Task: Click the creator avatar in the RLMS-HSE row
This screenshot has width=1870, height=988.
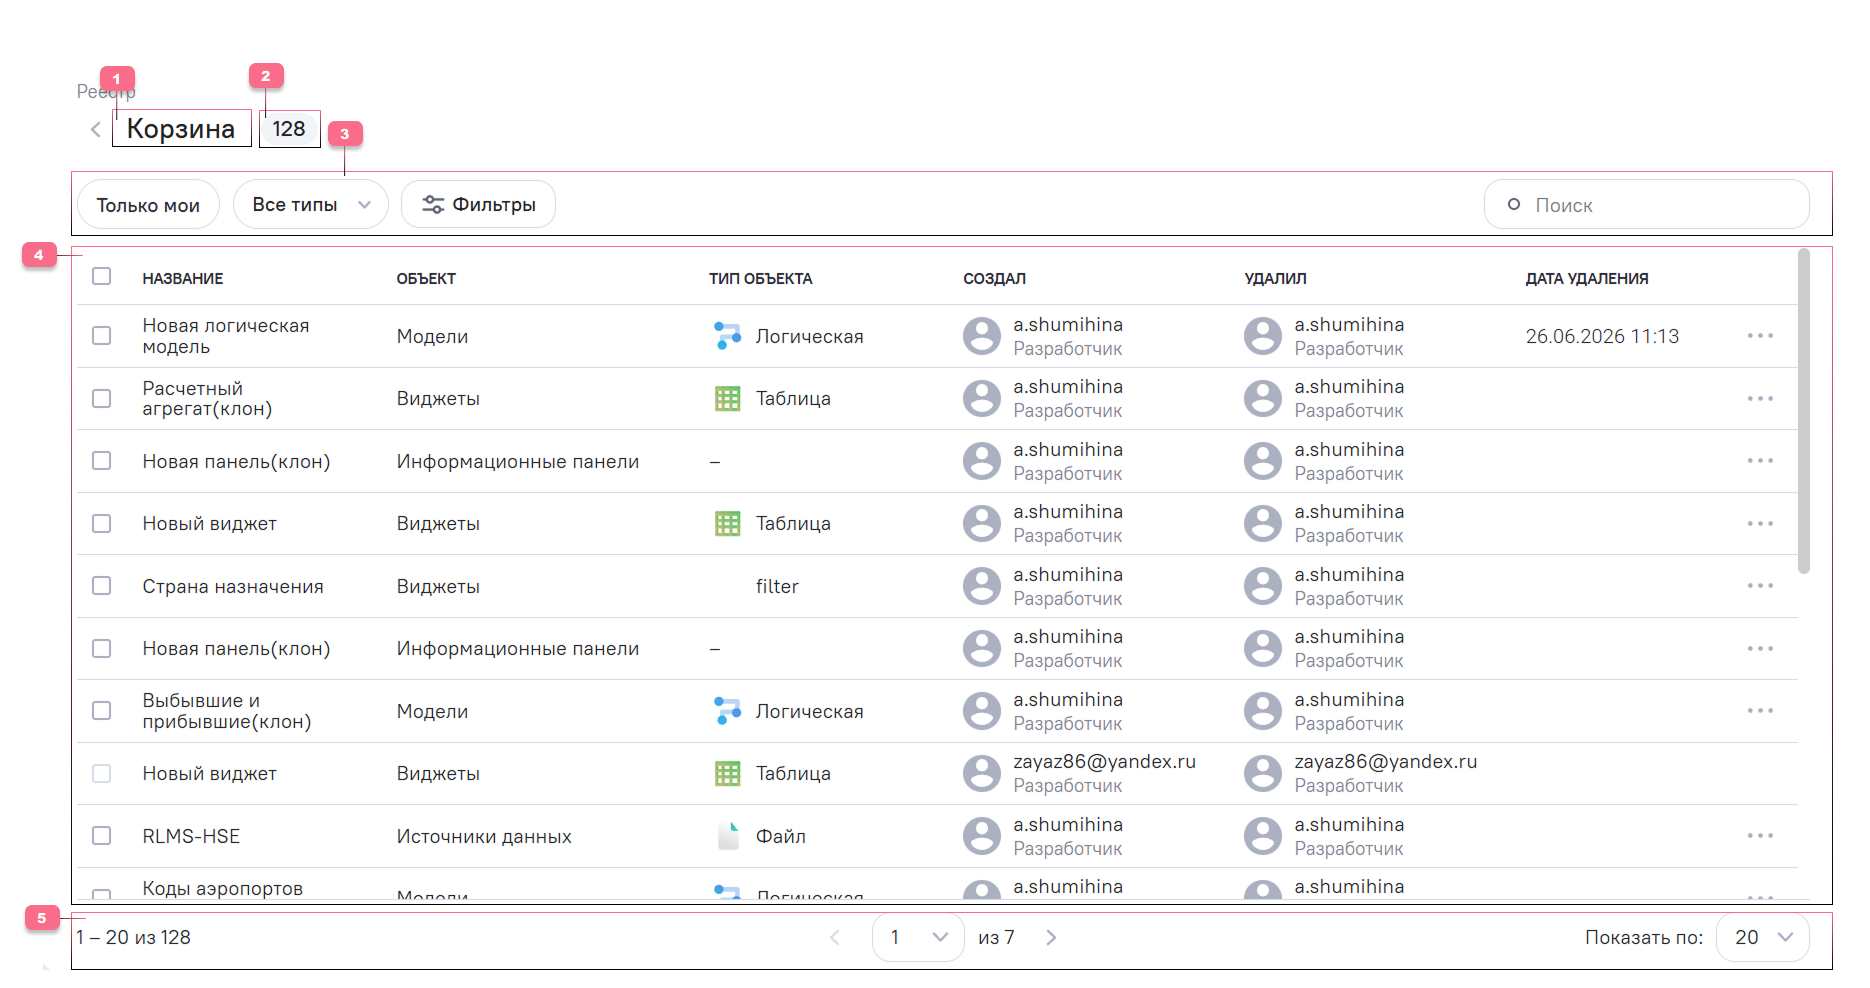Action: coord(982,836)
